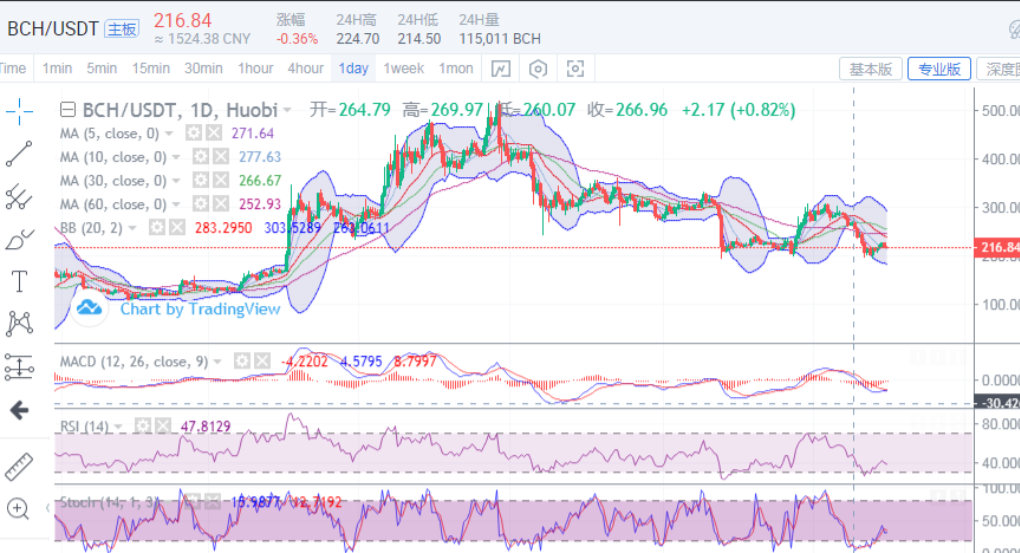Activate the ruler measure tool
This screenshot has height=553, width=1020.
(19, 466)
